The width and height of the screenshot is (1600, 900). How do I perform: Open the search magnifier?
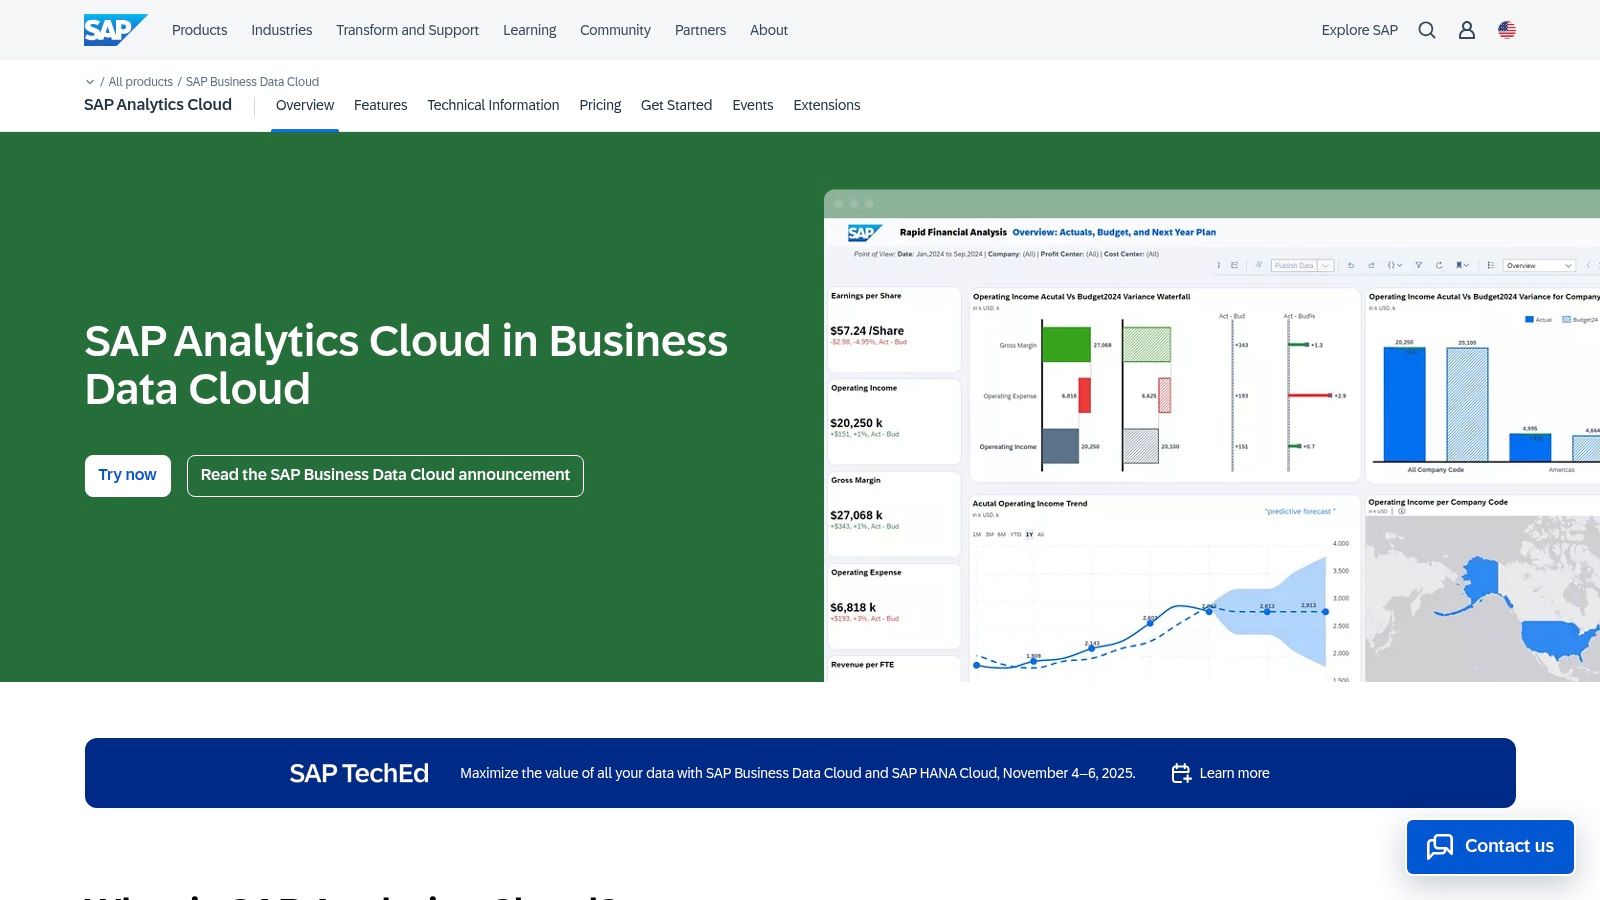coord(1426,30)
